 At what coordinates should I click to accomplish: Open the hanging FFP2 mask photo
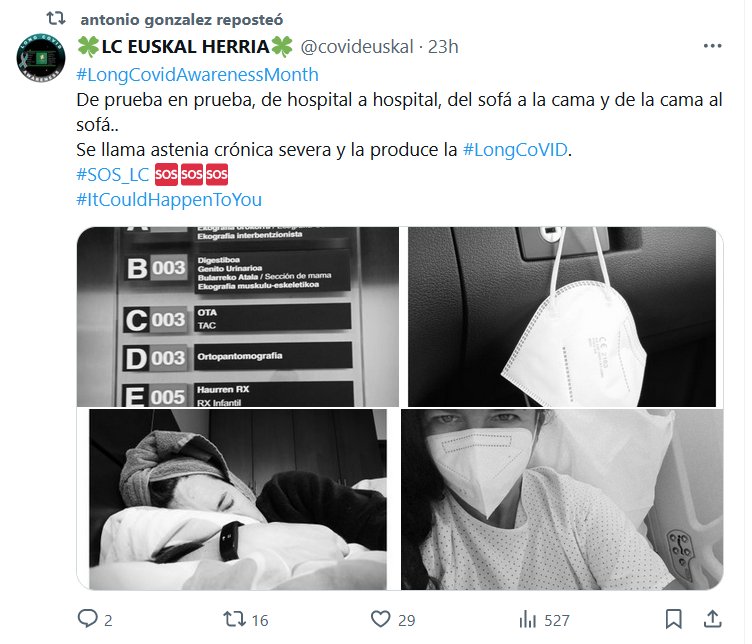pos(562,316)
